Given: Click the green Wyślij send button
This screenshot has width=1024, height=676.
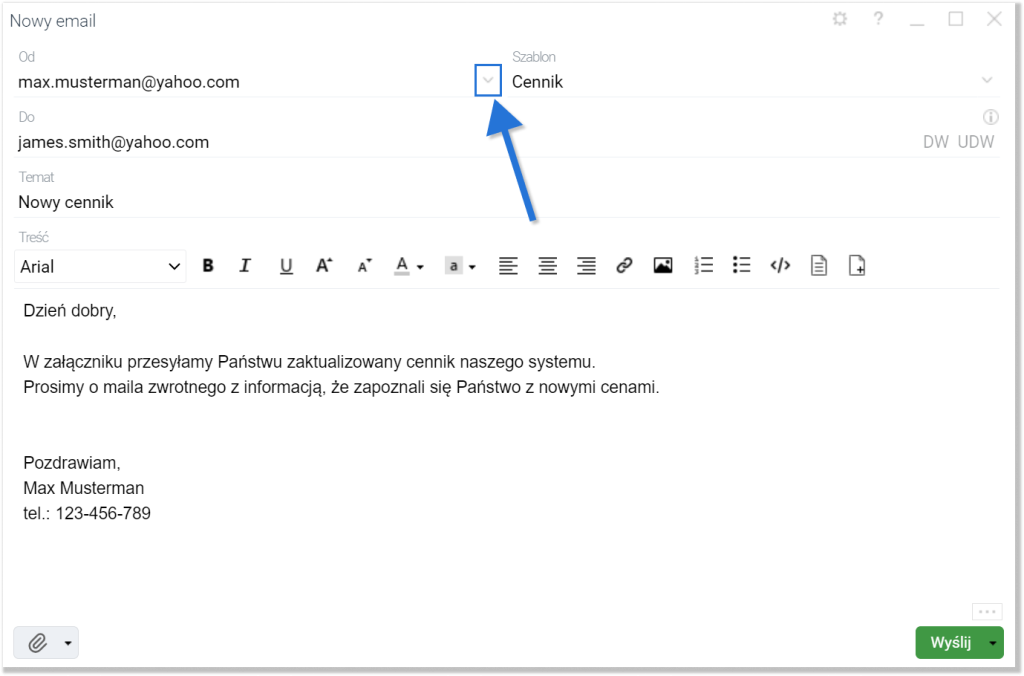Looking at the screenshot, I should 950,643.
